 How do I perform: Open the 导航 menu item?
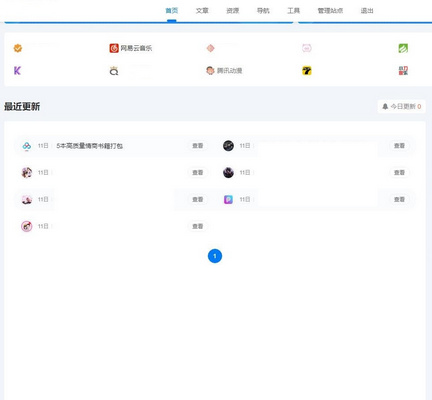263,11
